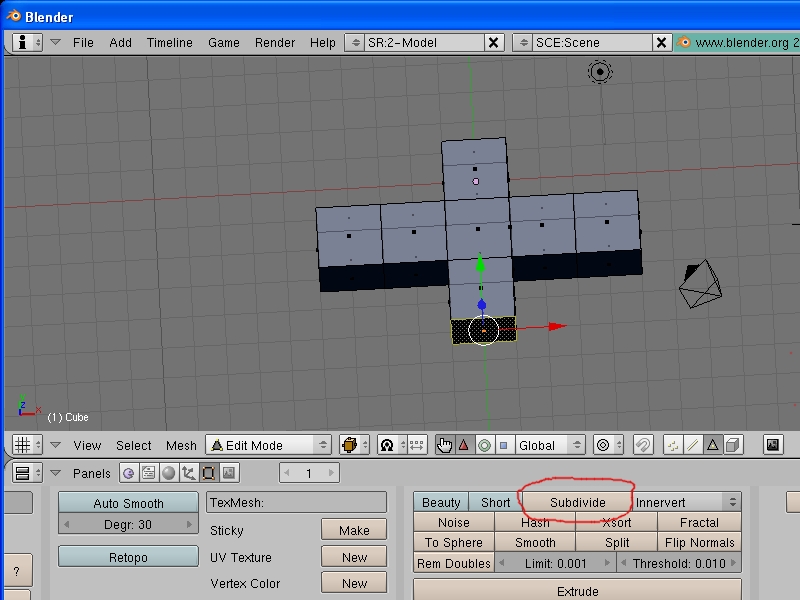The width and height of the screenshot is (800, 600).
Task: Click the Subdivide button
Action: tap(578, 503)
